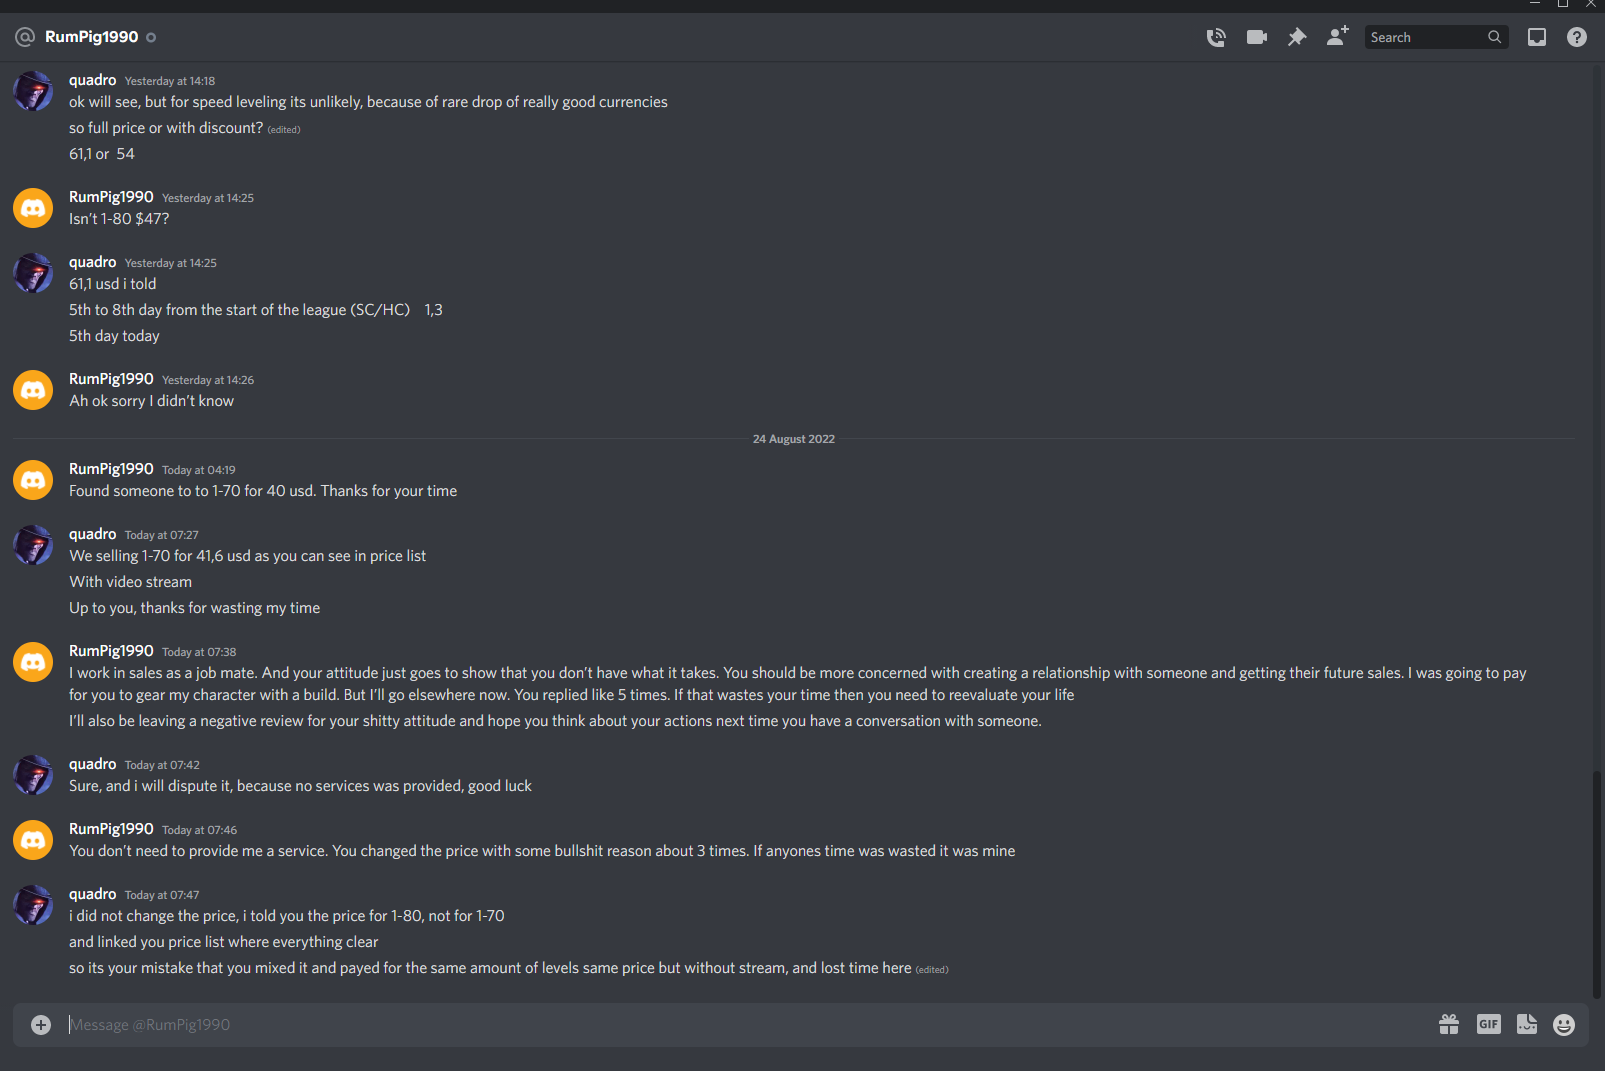Image resolution: width=1605 pixels, height=1071 pixels.
Task: Open the emoji picker
Action: 1564,1024
